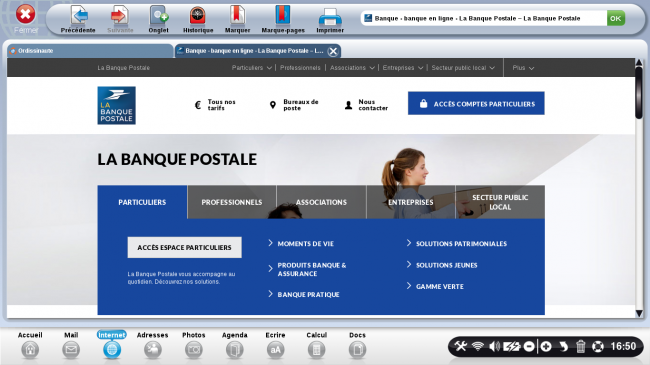
Task: Open Bureaux de poste locator link
Action: tap(294, 105)
